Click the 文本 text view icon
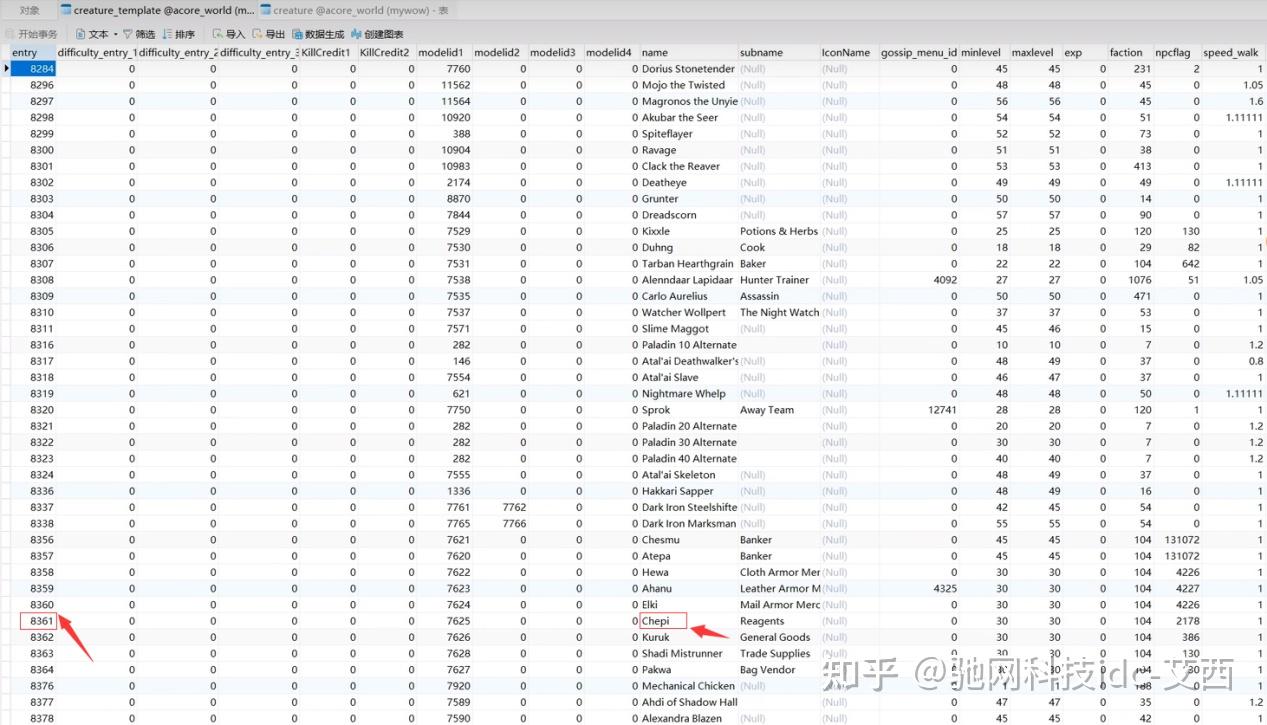The height and width of the screenshot is (725, 1267). click(83, 34)
